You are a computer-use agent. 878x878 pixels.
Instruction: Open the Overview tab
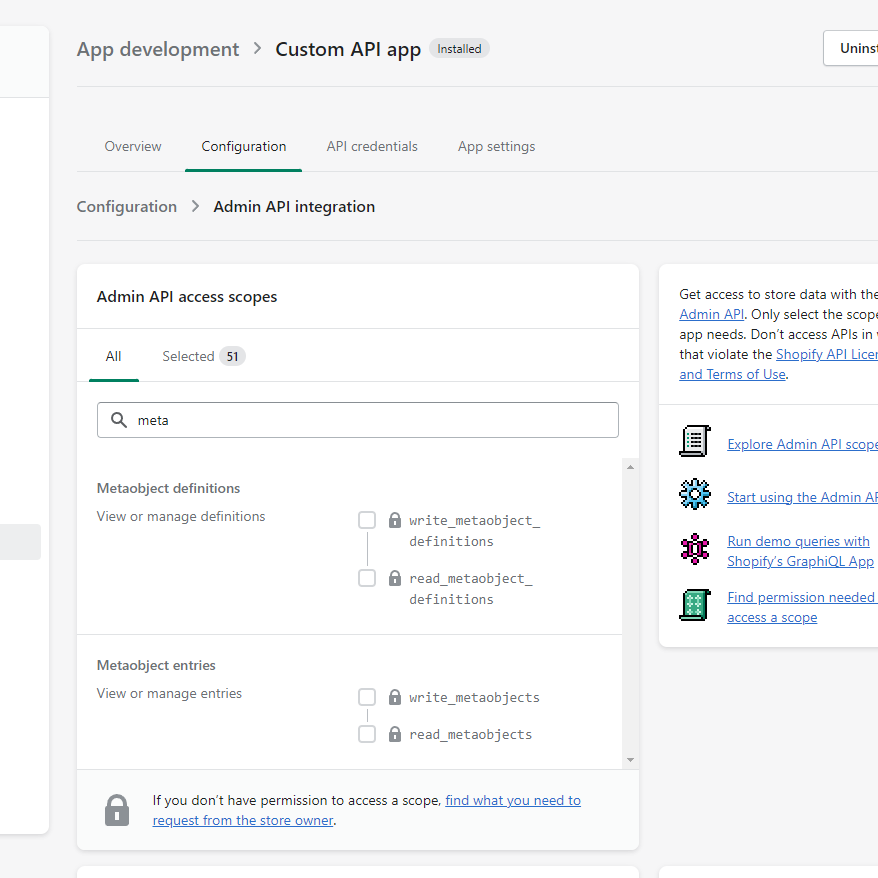tap(133, 147)
